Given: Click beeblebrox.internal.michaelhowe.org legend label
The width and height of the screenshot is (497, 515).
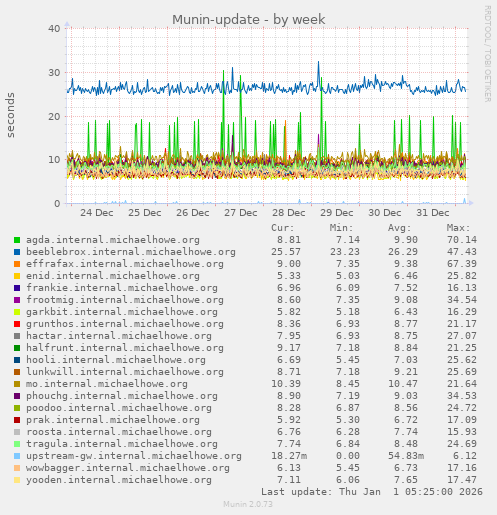Looking at the screenshot, I should click(131, 252).
